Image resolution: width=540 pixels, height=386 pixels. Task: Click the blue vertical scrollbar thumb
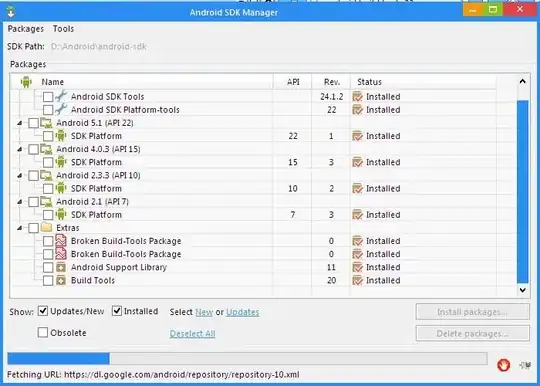click(x=522, y=191)
